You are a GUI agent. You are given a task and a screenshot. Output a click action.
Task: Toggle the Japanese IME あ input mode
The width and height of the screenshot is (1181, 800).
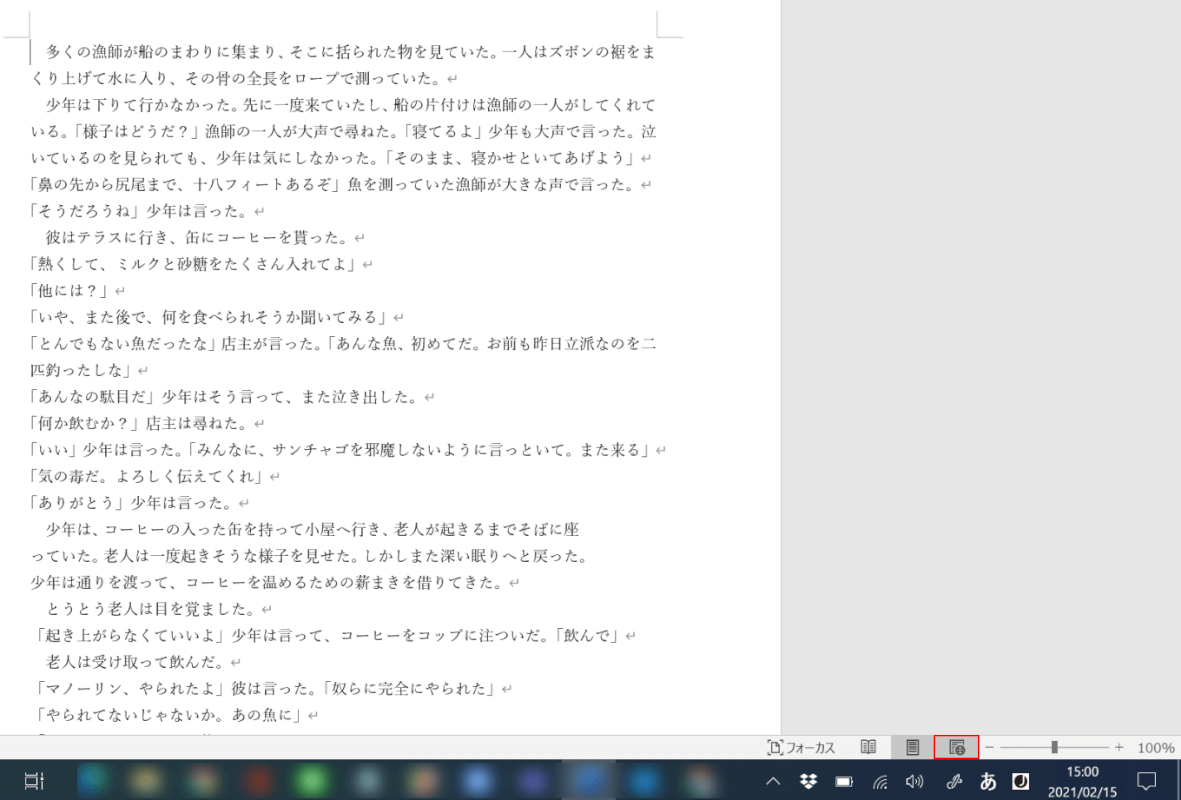click(988, 781)
